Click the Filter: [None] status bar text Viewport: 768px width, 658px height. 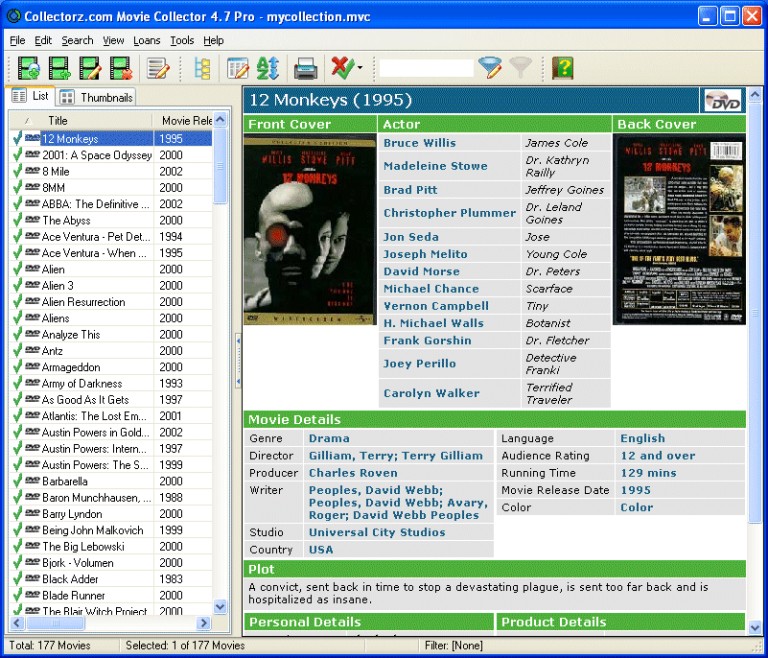coord(454,646)
